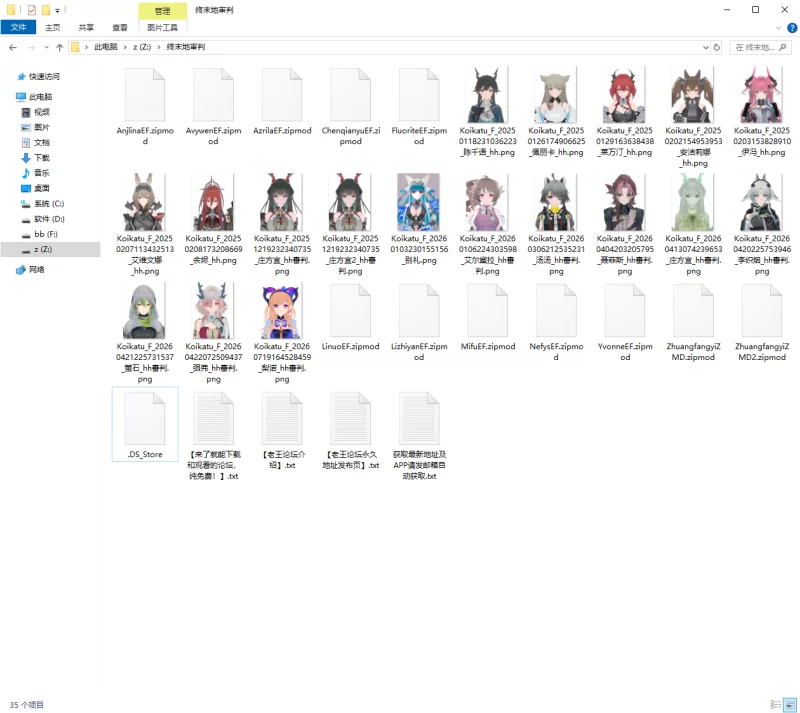Select thumbnail Koikatu_F_20250118231036223 陈千语
800x713 pixels.
click(488, 95)
